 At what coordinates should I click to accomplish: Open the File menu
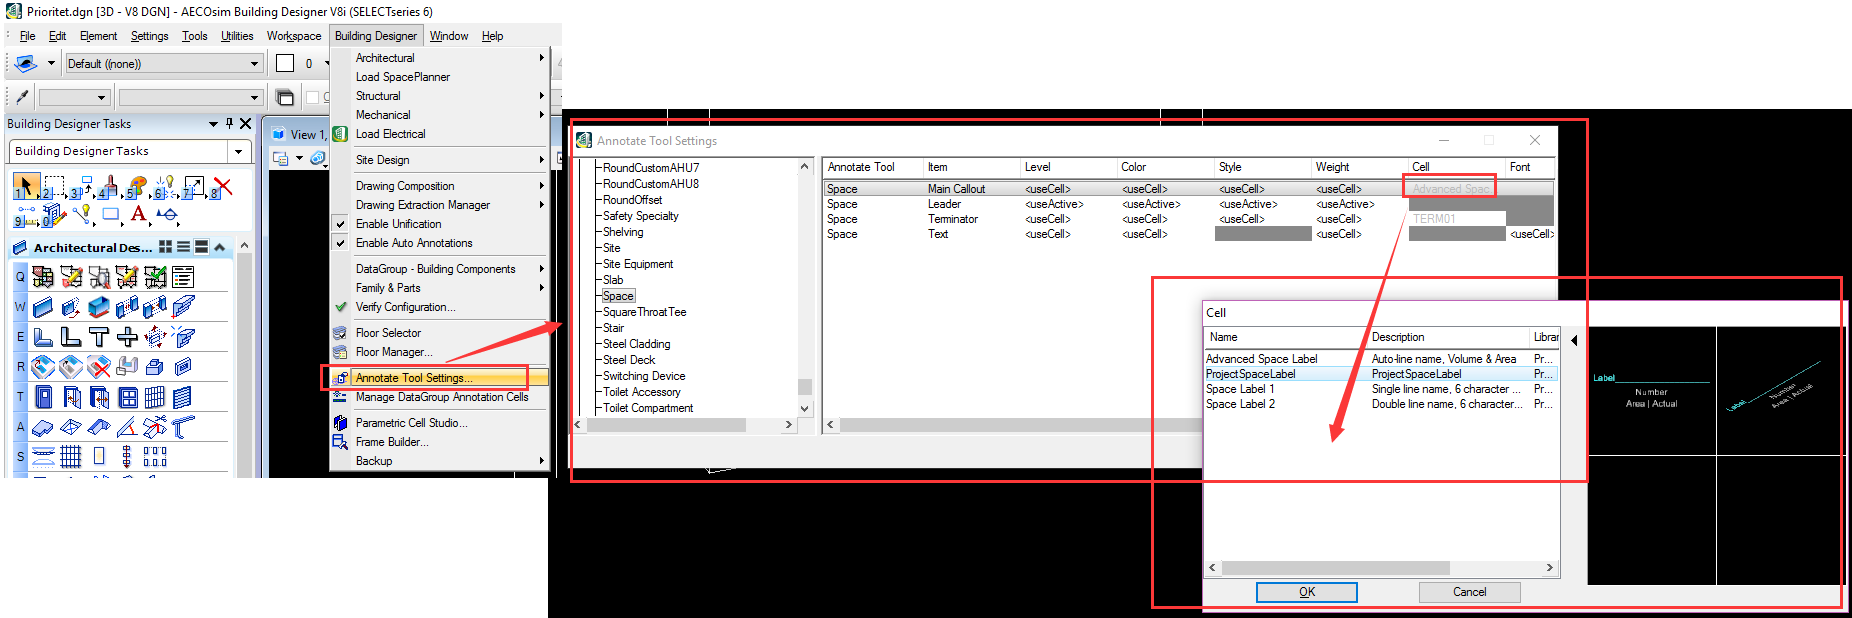(28, 36)
